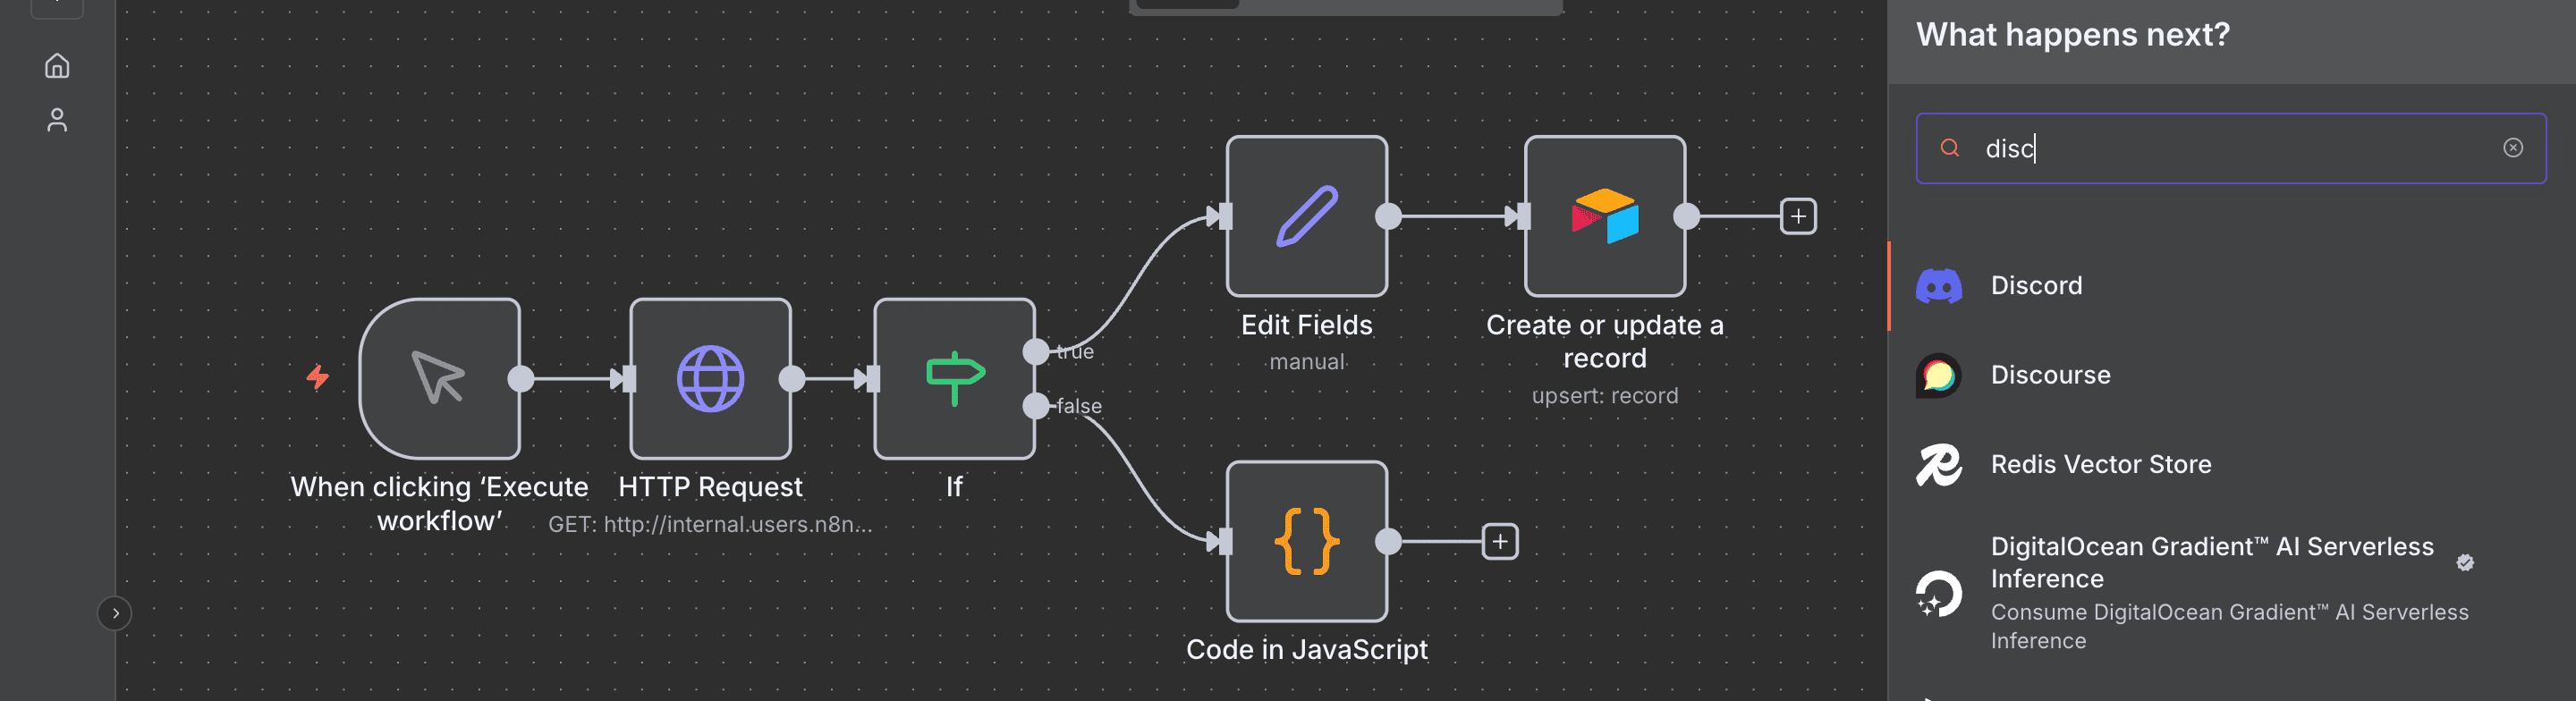Click the magnifier search icon
Image resolution: width=2576 pixels, height=701 pixels.
point(1949,148)
